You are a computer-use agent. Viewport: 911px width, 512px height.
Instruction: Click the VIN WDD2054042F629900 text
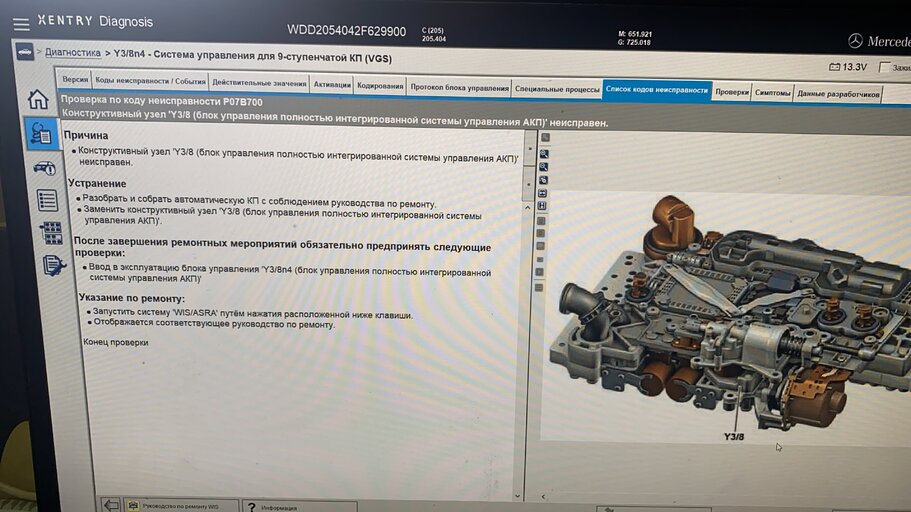[x=346, y=31]
